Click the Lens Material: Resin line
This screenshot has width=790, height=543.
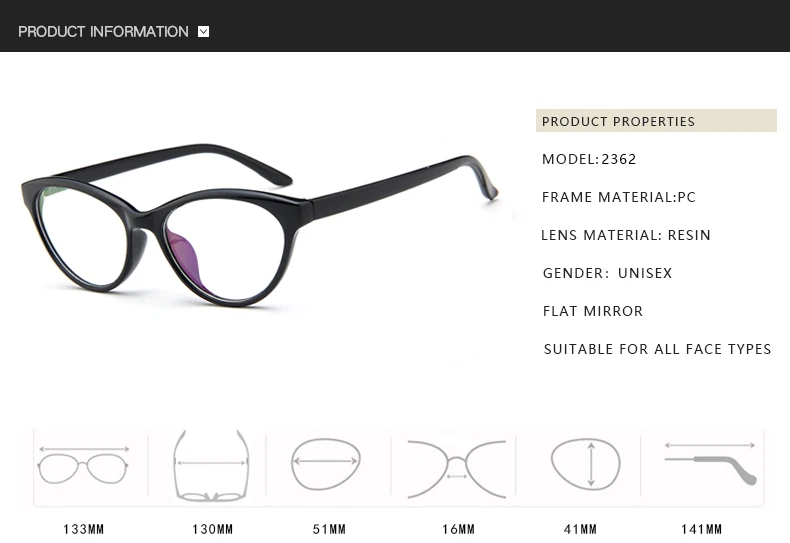(626, 235)
